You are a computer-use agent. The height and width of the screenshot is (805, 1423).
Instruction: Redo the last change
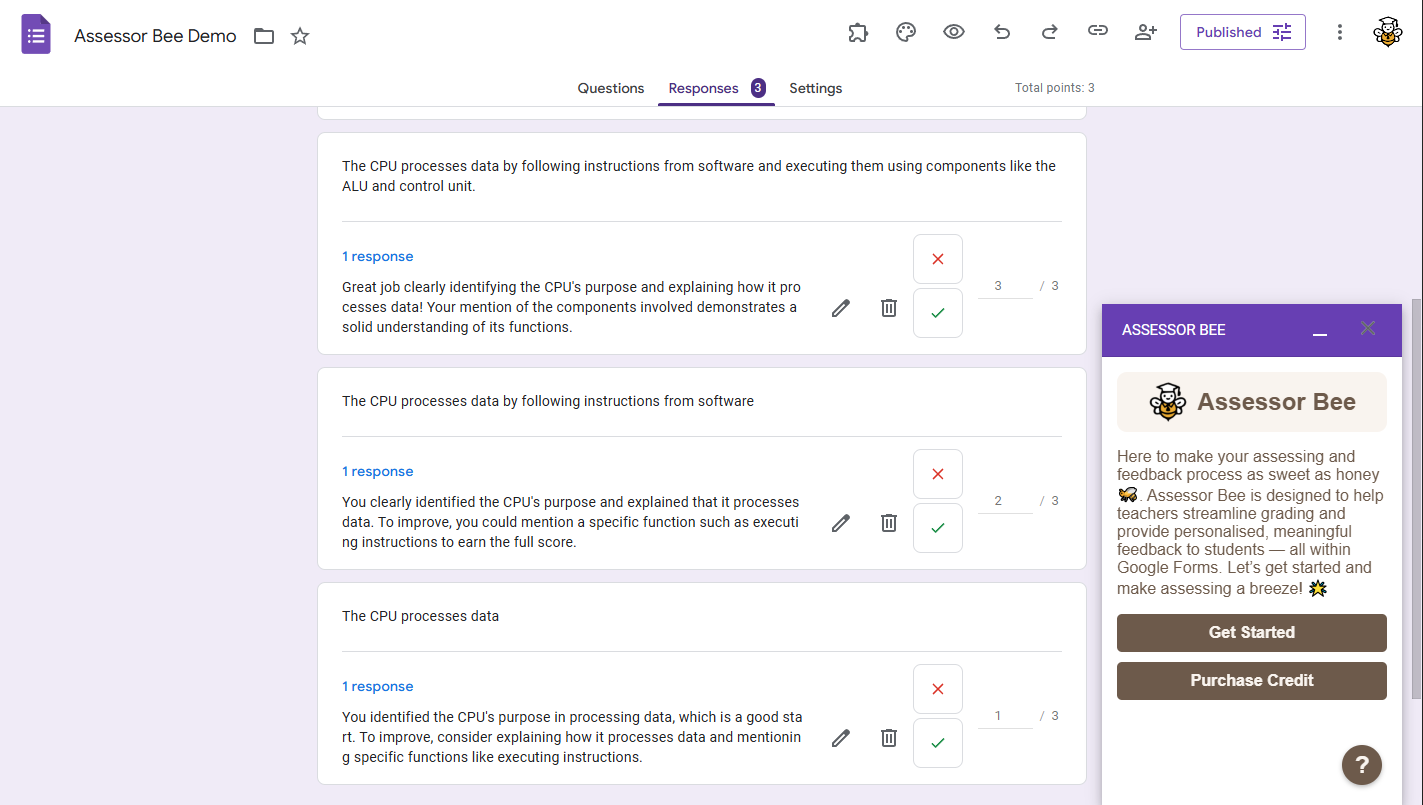[1050, 32]
